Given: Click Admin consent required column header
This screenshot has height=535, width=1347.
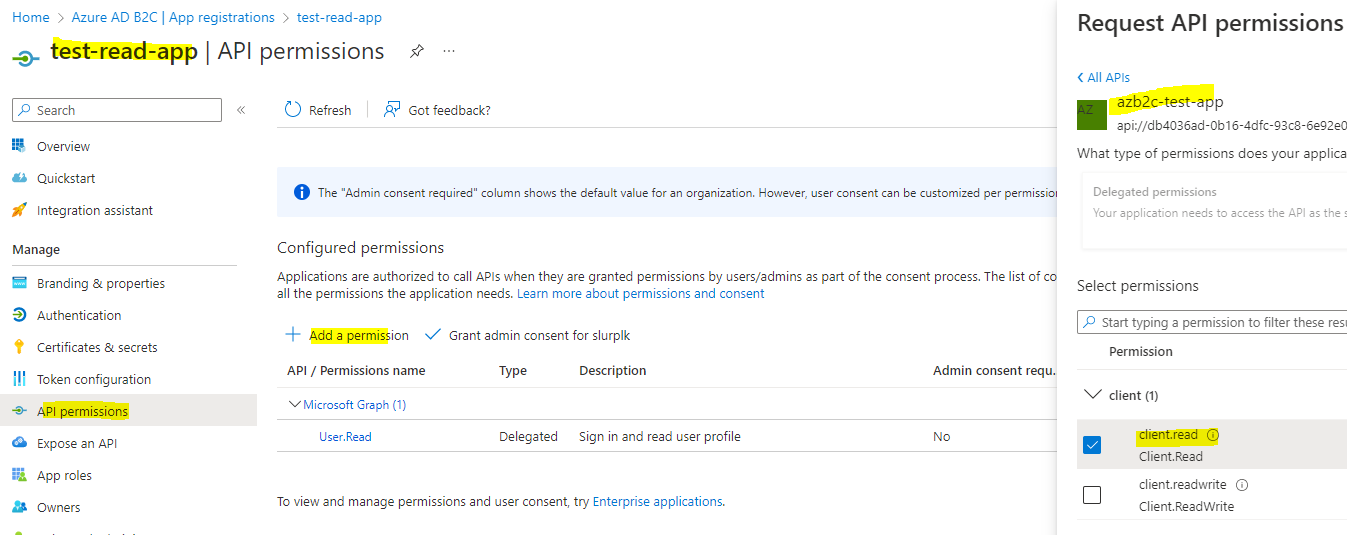Looking at the screenshot, I should 994,370.
